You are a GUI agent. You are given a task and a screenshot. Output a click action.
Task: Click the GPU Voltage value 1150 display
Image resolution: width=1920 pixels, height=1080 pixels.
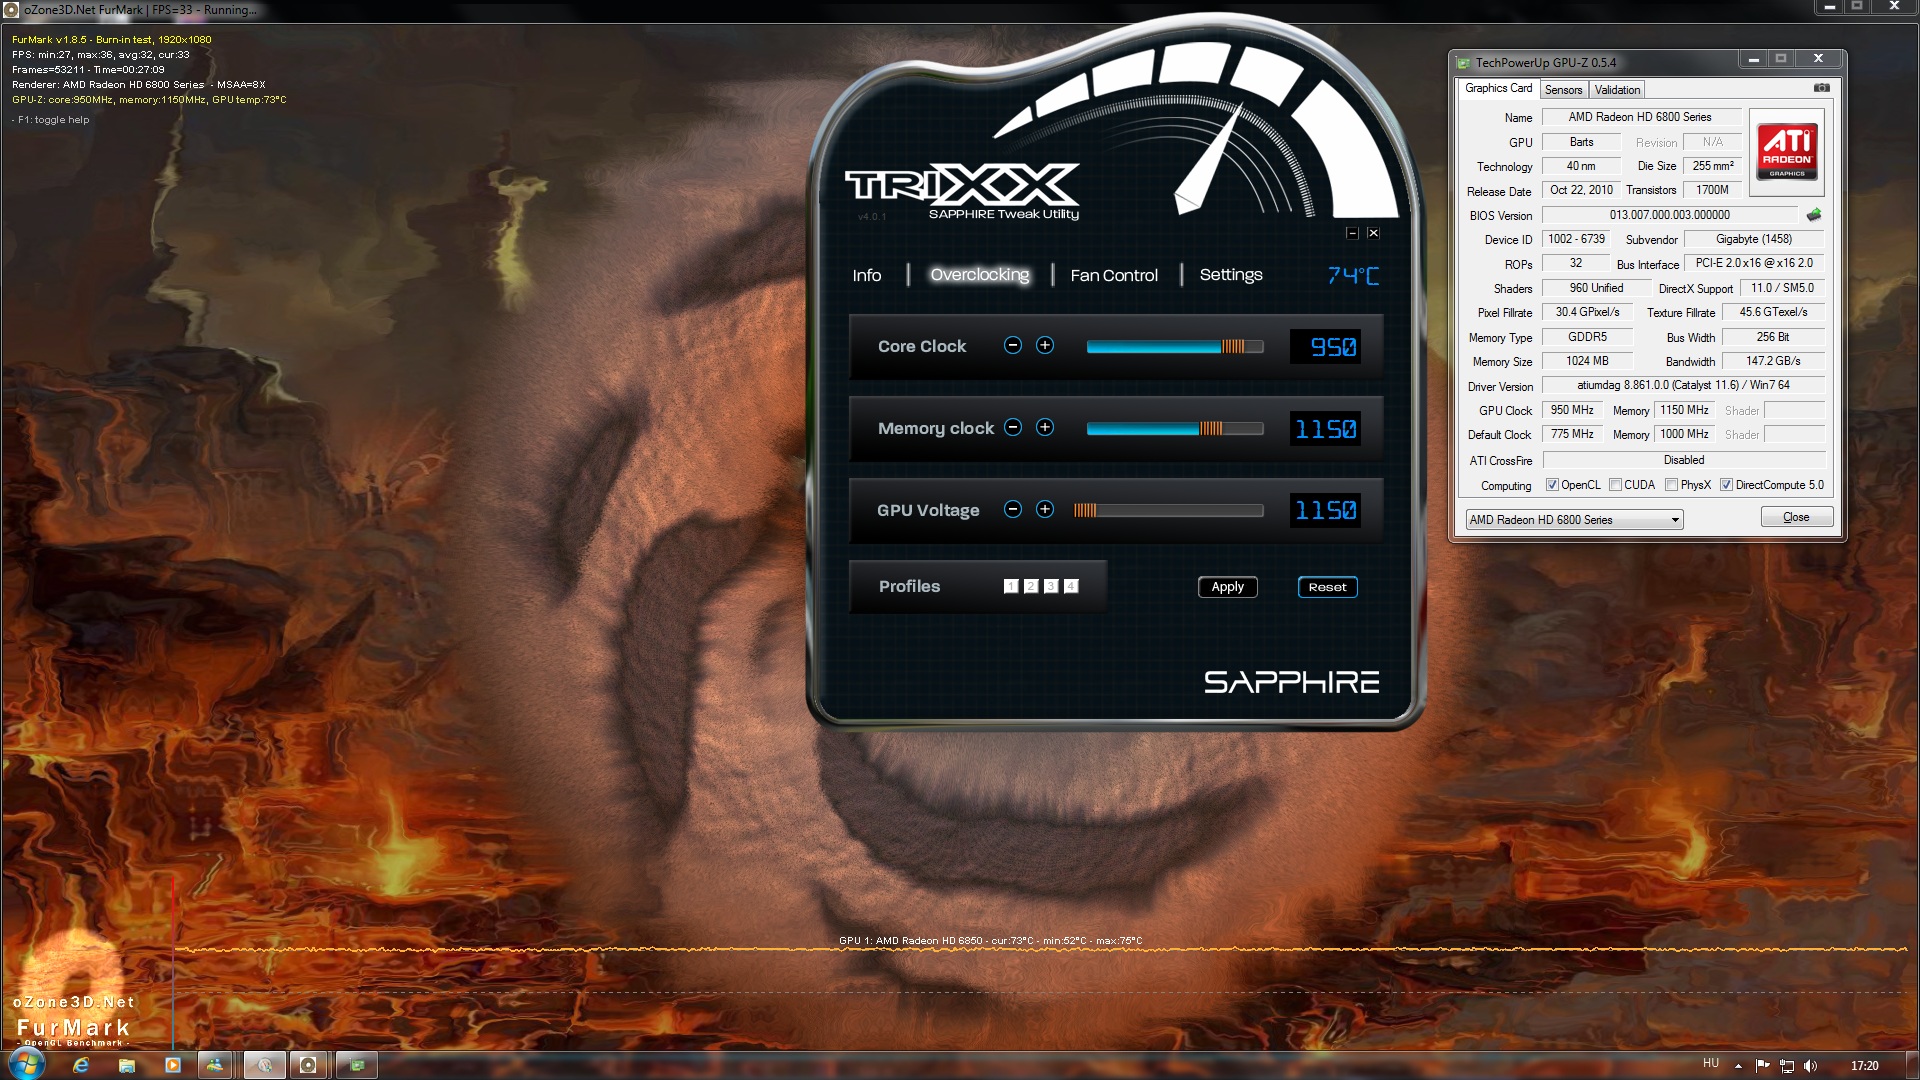(x=1325, y=510)
